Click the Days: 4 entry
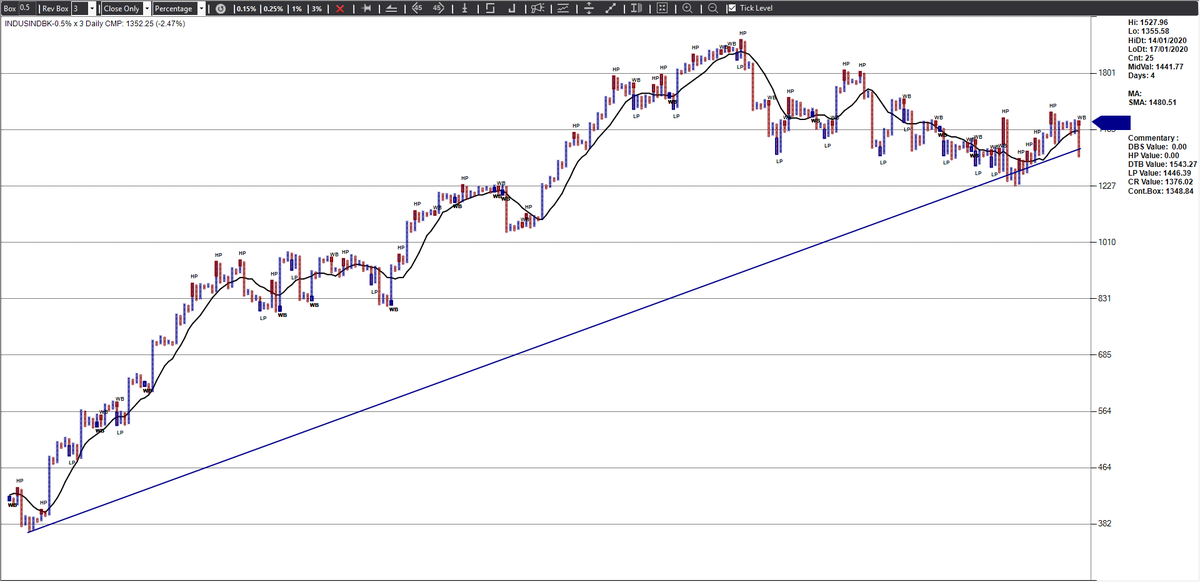 (1140, 76)
